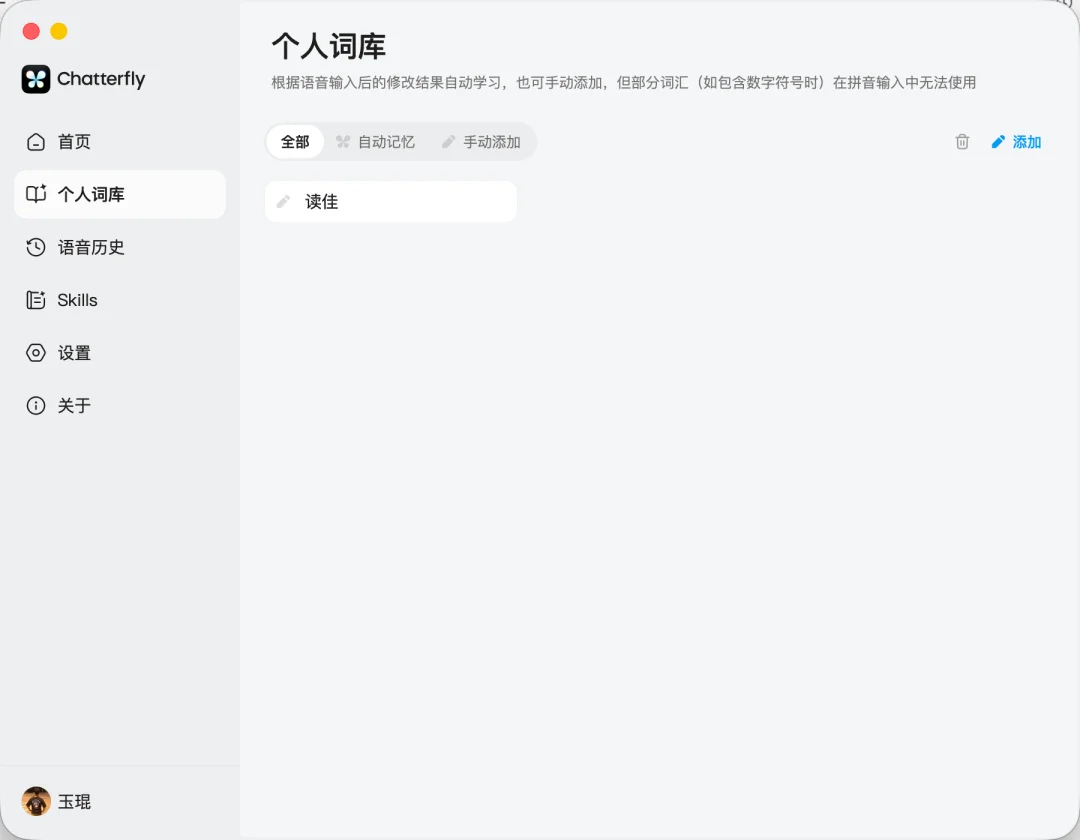The width and height of the screenshot is (1080, 840).
Task: Click the username 玉琨
Action: pos(74,802)
